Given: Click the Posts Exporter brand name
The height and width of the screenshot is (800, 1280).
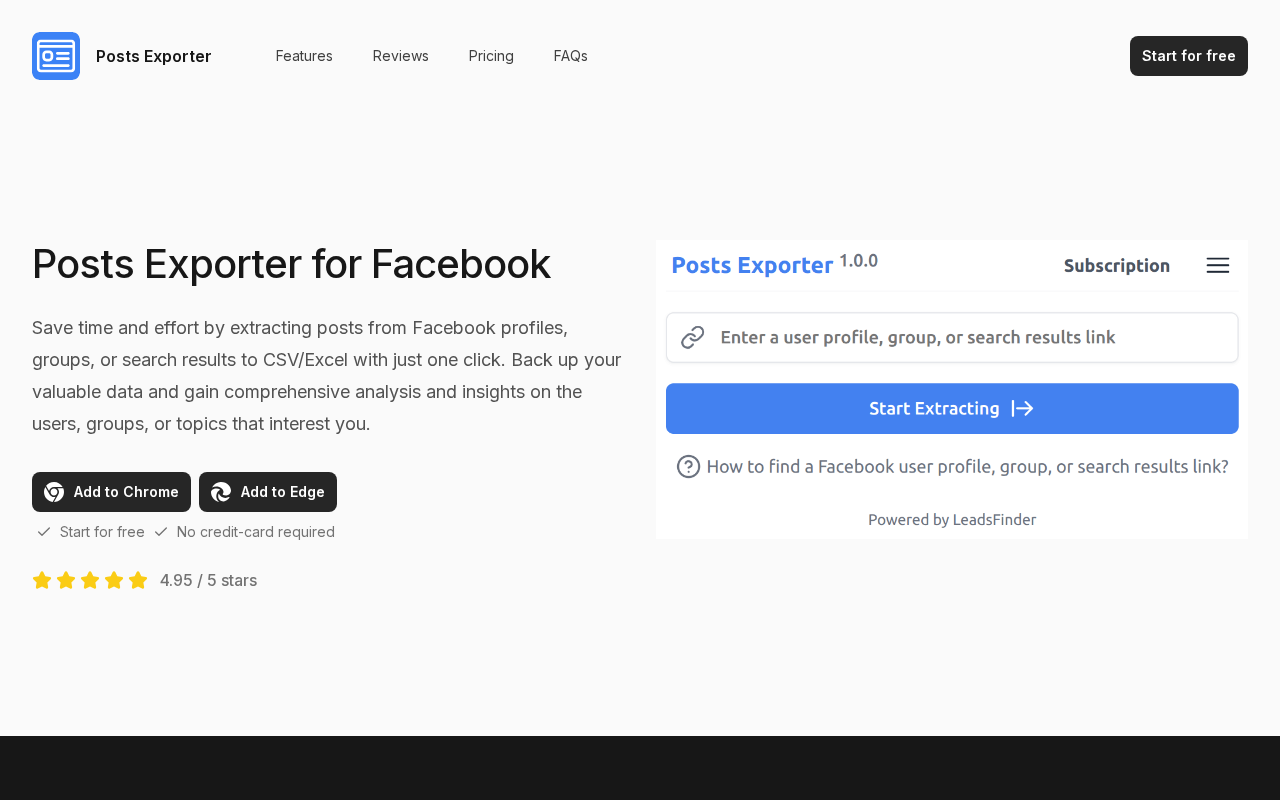Looking at the screenshot, I should (x=154, y=56).
